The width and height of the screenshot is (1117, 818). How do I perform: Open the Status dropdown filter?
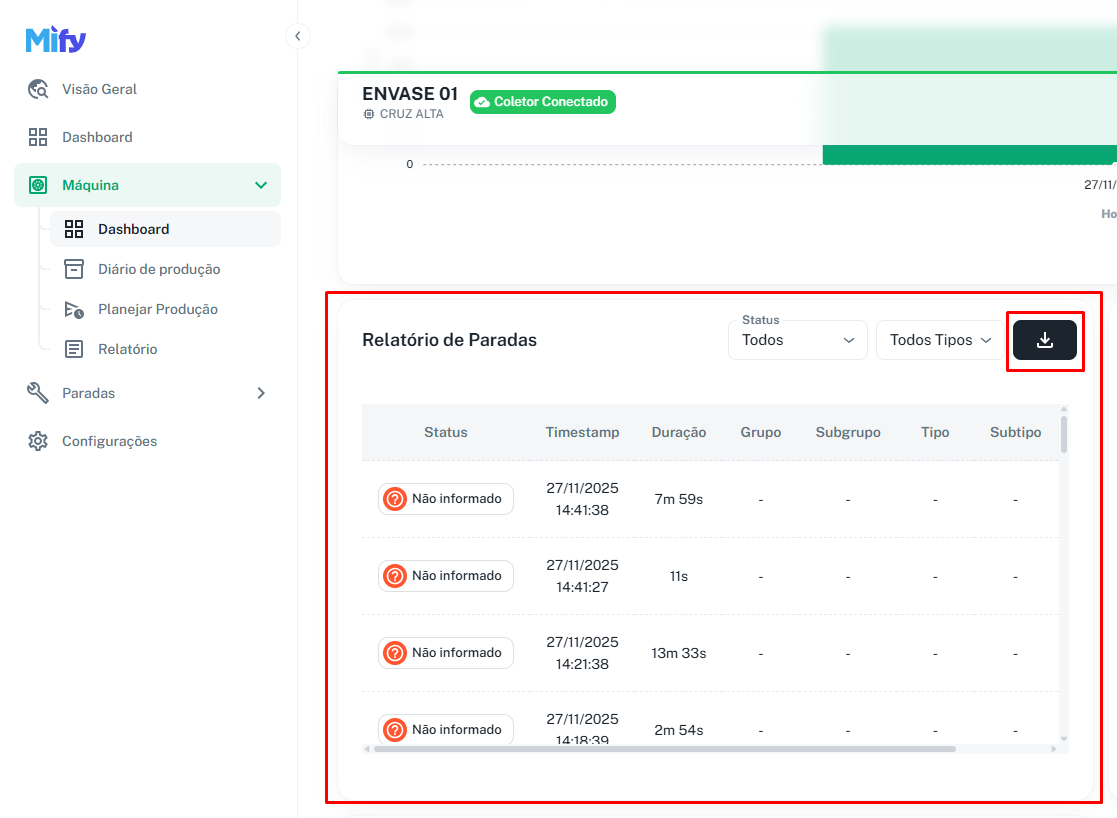tap(797, 340)
